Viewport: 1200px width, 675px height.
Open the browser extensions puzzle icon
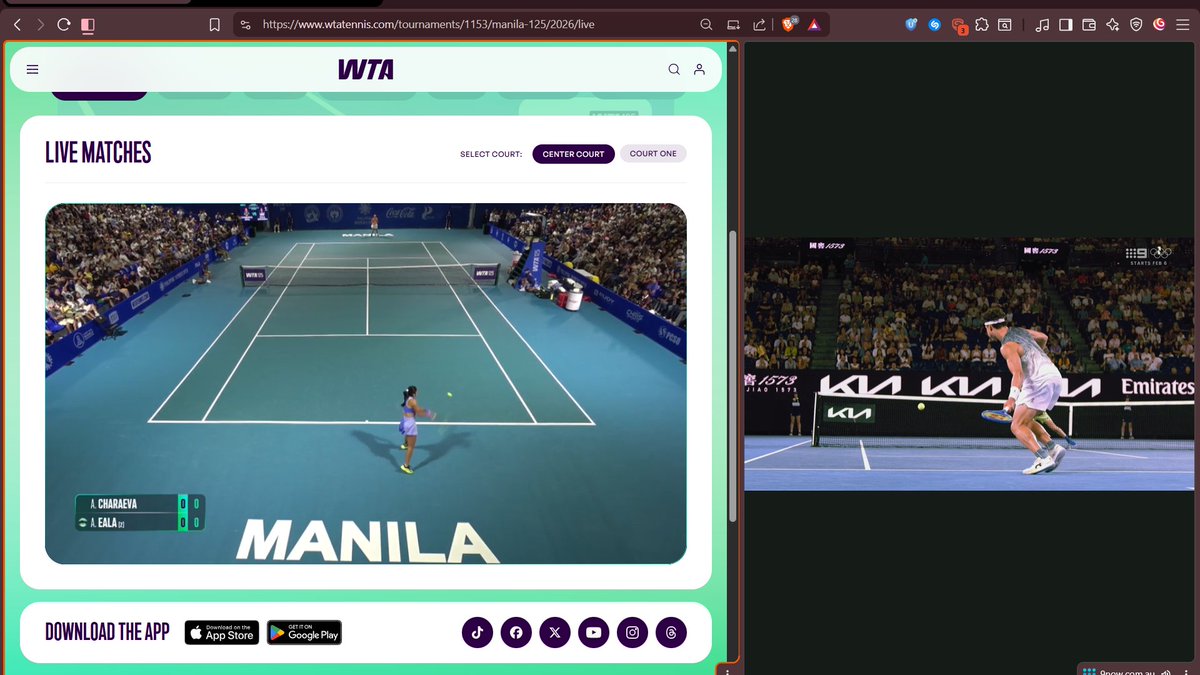point(983,24)
